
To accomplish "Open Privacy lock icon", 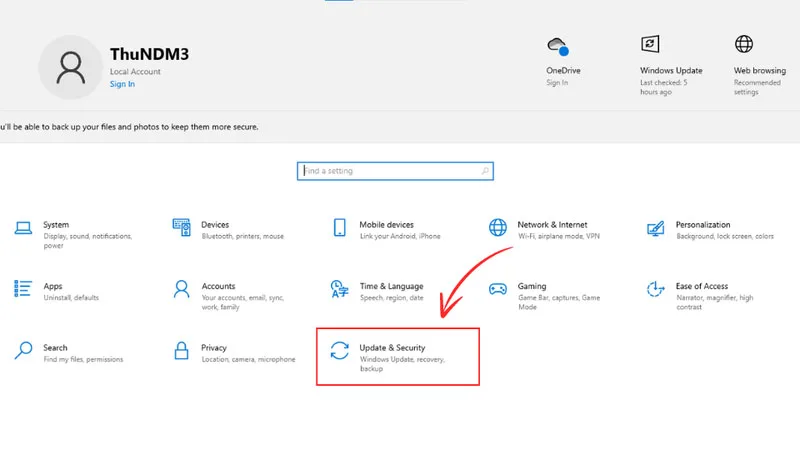I will point(182,351).
